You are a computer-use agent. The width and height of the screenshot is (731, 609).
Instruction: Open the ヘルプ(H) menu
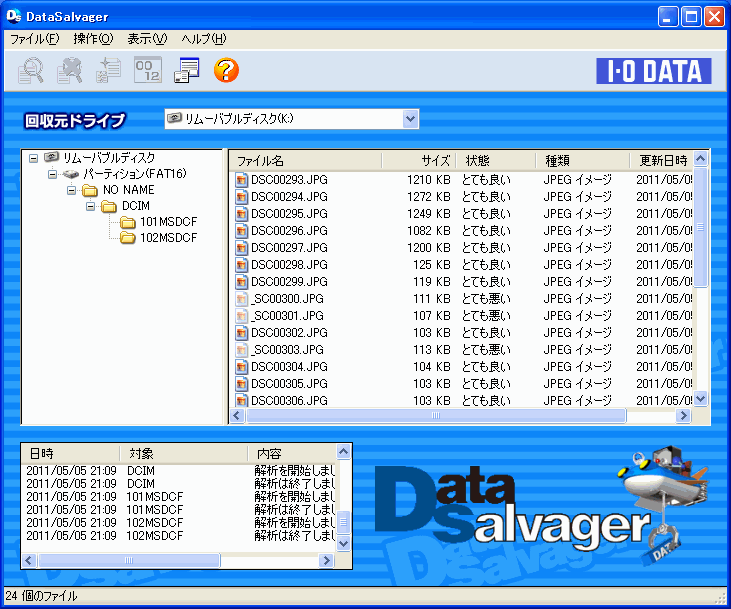[x=204, y=39]
